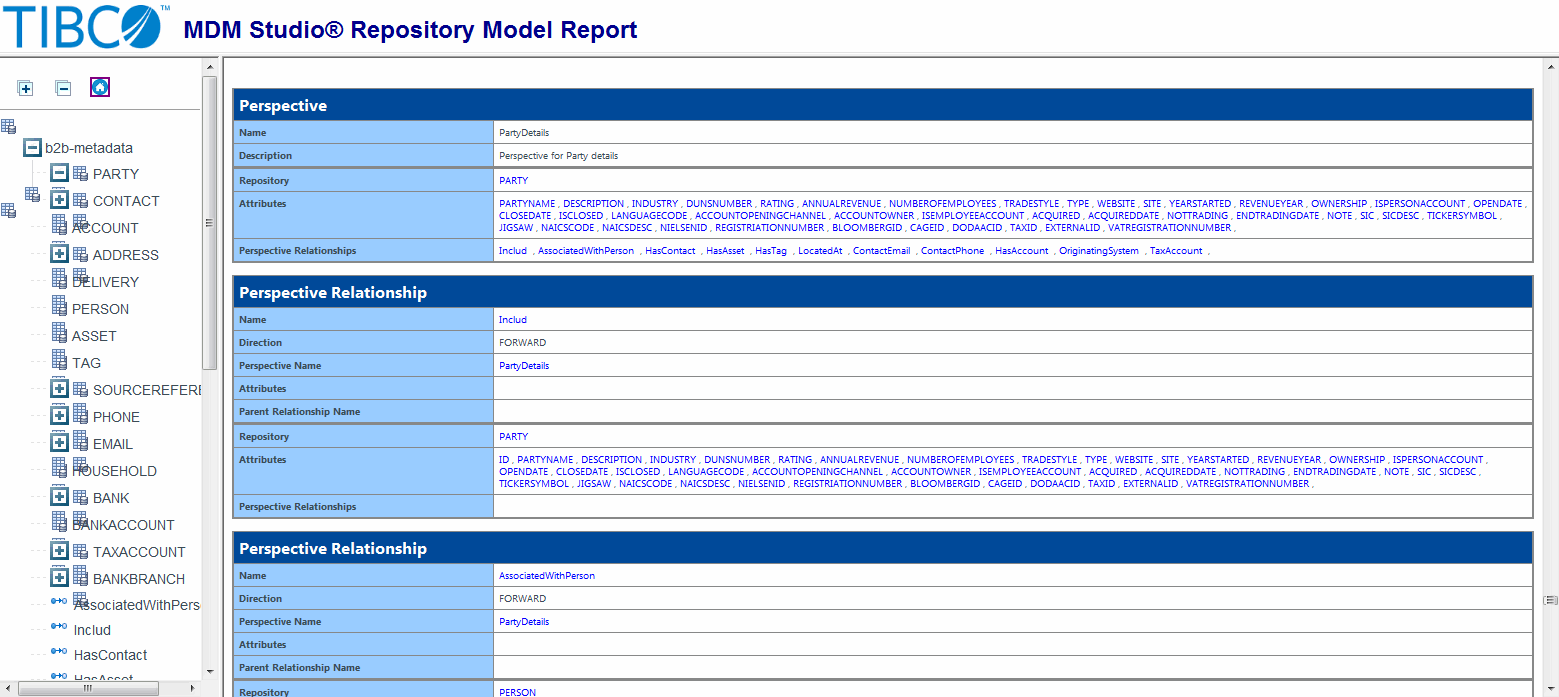
Task: Click the ADDRESS repository table icon
Action: (80, 254)
